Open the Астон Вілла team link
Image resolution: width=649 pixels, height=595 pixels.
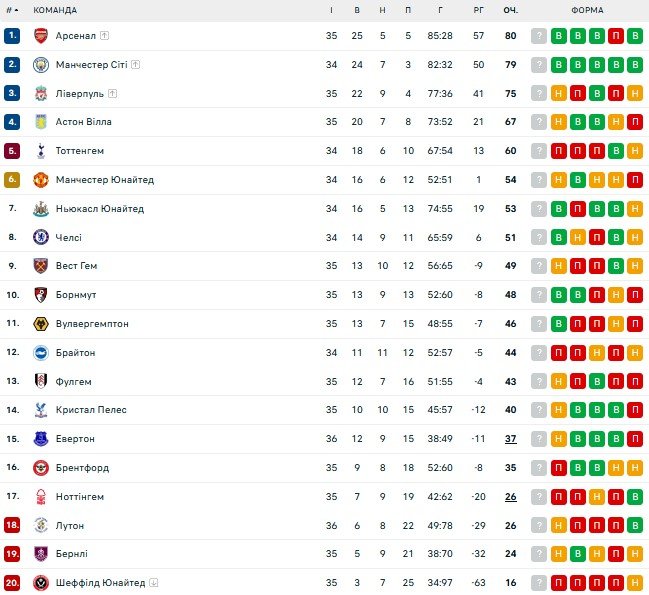[x=84, y=122]
